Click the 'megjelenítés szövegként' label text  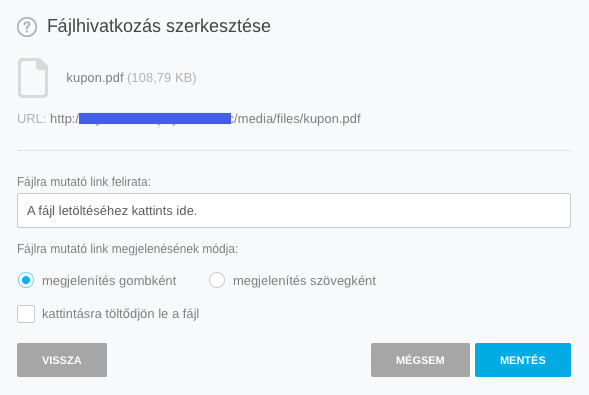pyautogui.click(x=304, y=281)
